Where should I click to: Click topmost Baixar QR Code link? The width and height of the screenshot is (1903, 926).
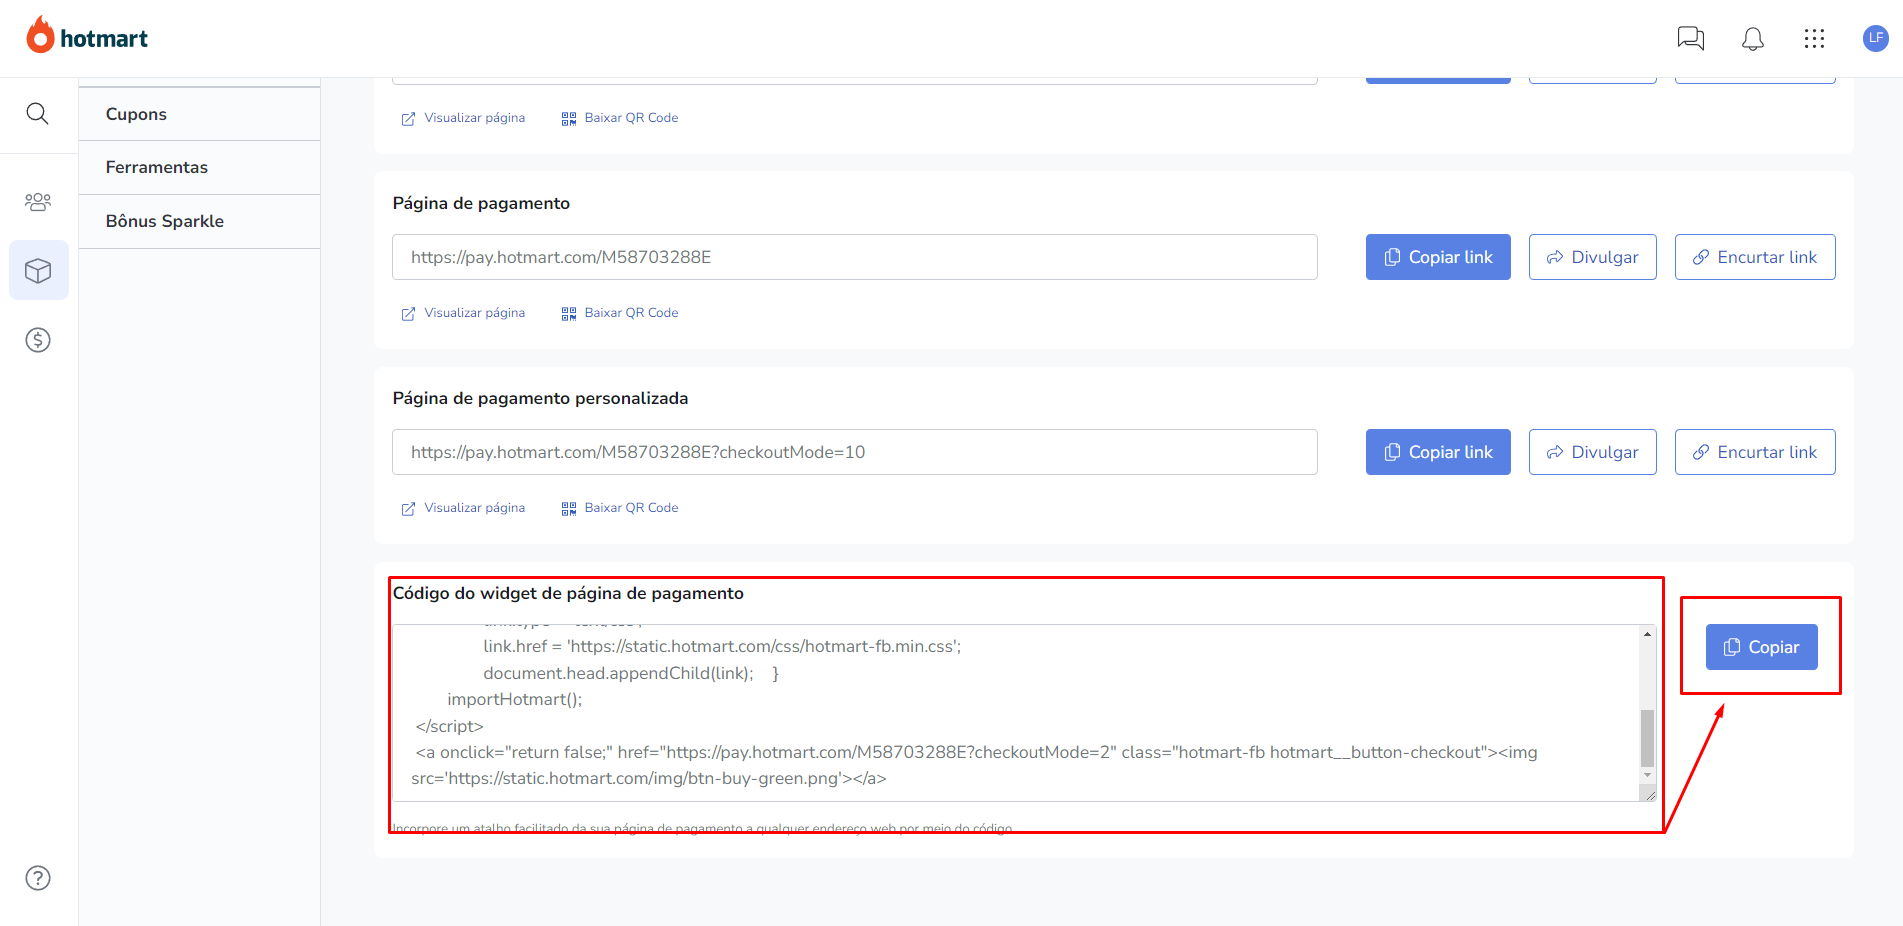(620, 118)
